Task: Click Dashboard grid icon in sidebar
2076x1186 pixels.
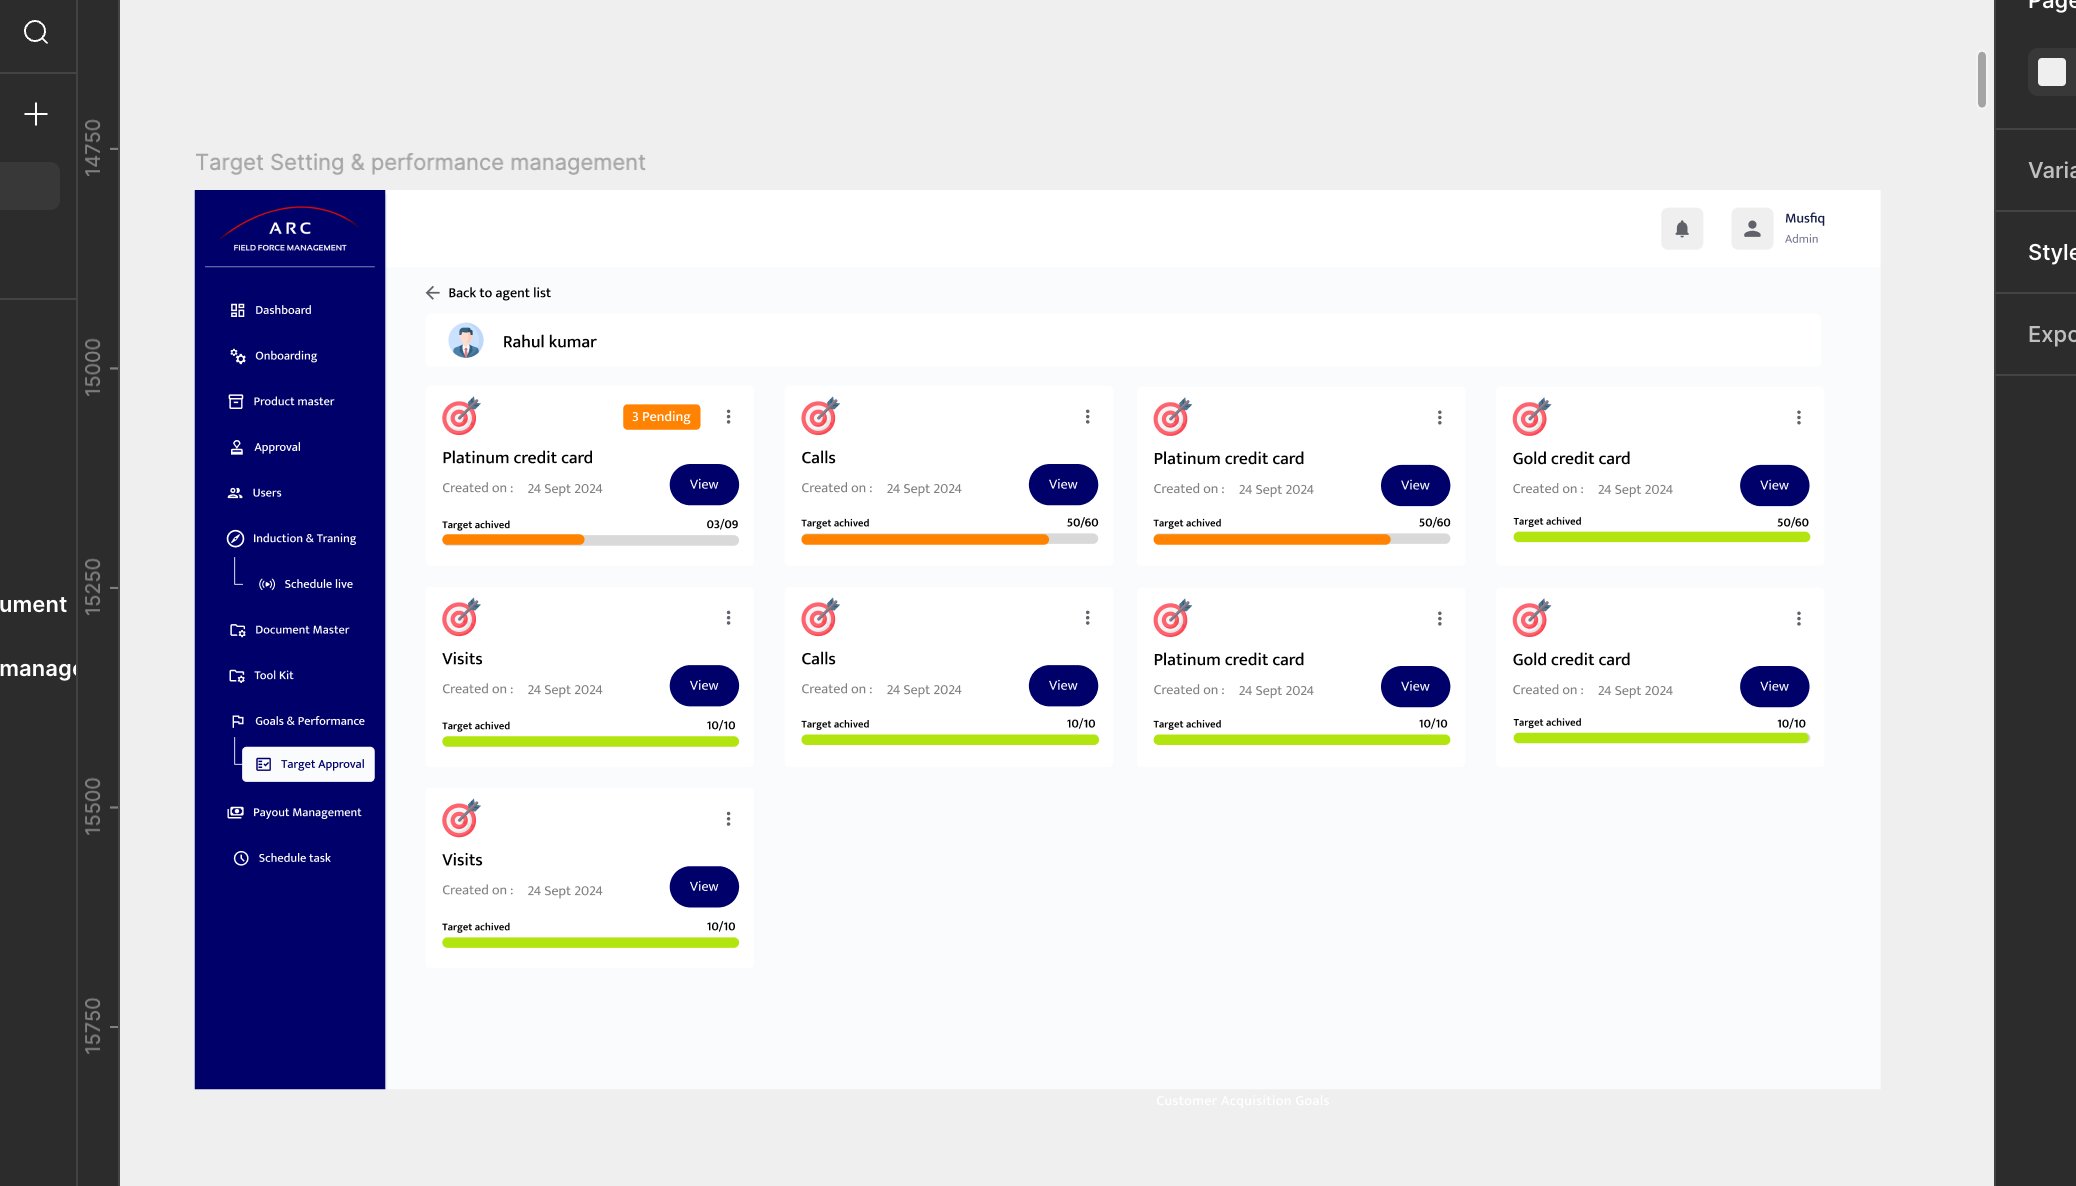Action: coord(237,310)
